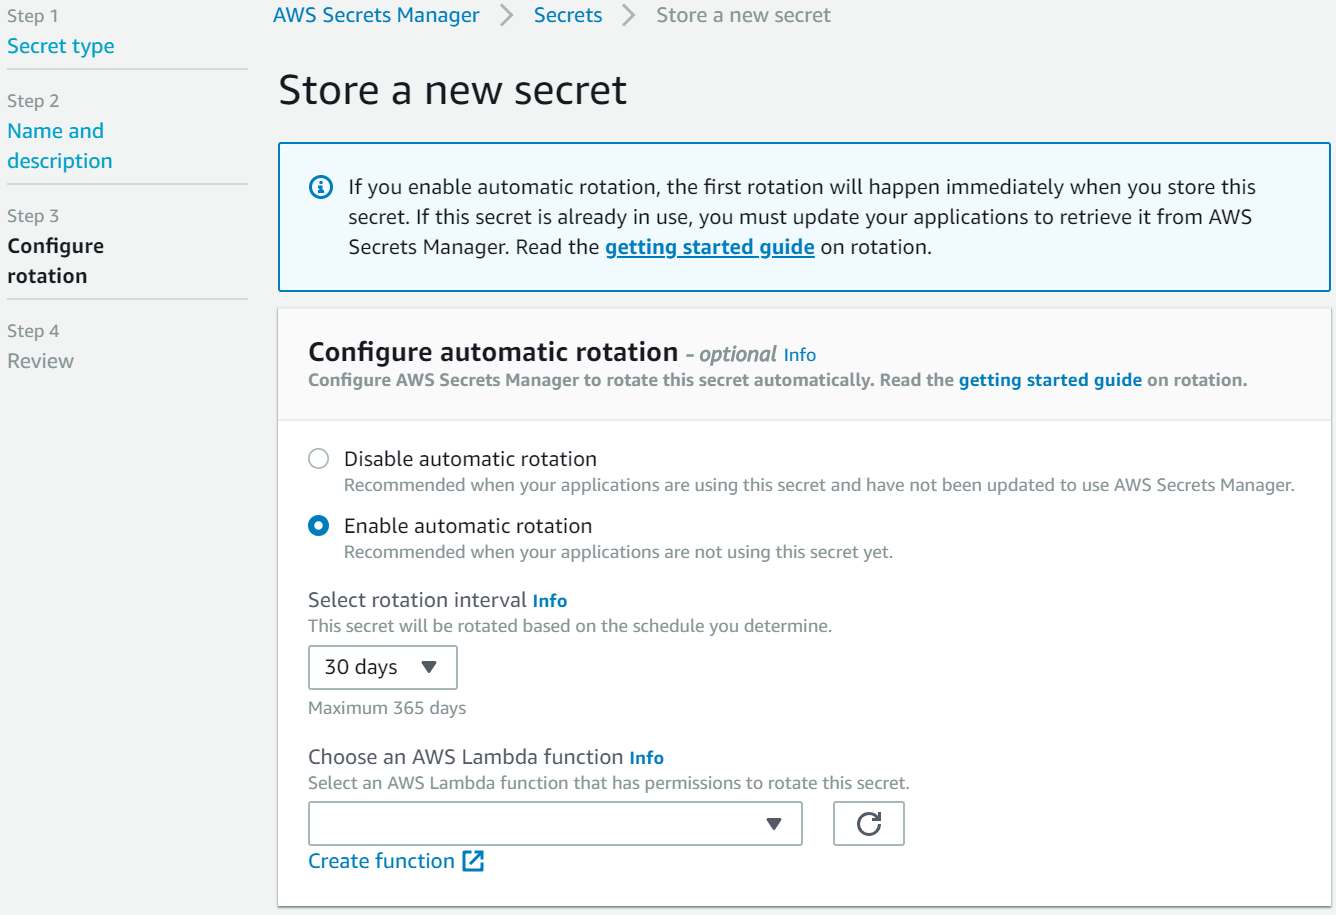Select Enable automatic rotation radio button
The image size is (1336, 915).
pyautogui.click(x=318, y=526)
